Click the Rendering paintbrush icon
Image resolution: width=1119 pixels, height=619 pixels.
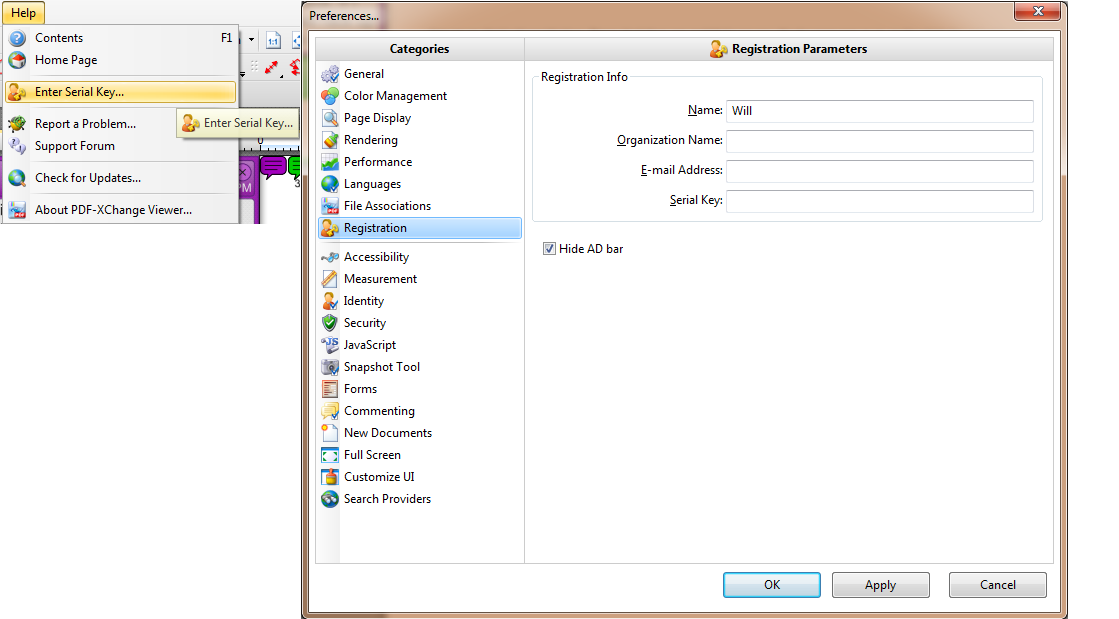(x=330, y=140)
